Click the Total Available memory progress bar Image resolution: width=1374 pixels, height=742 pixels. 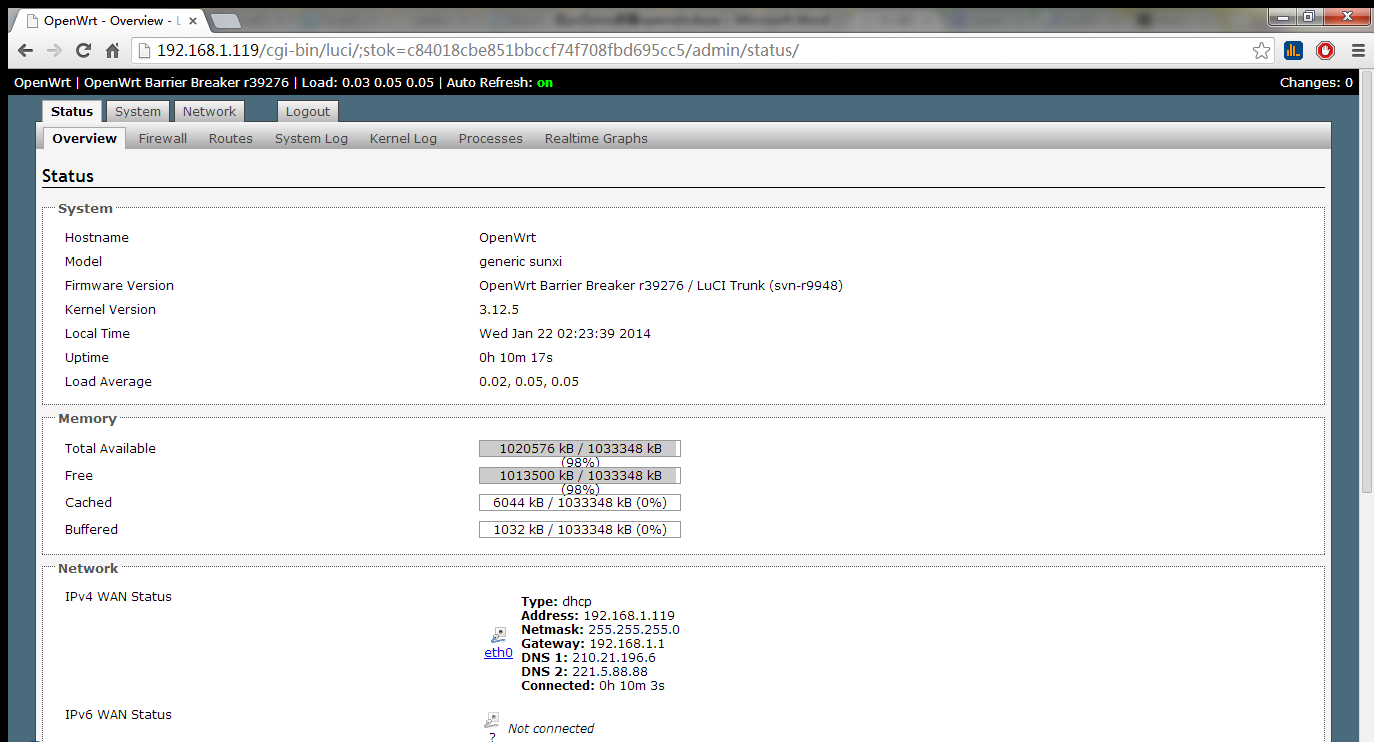click(x=580, y=449)
